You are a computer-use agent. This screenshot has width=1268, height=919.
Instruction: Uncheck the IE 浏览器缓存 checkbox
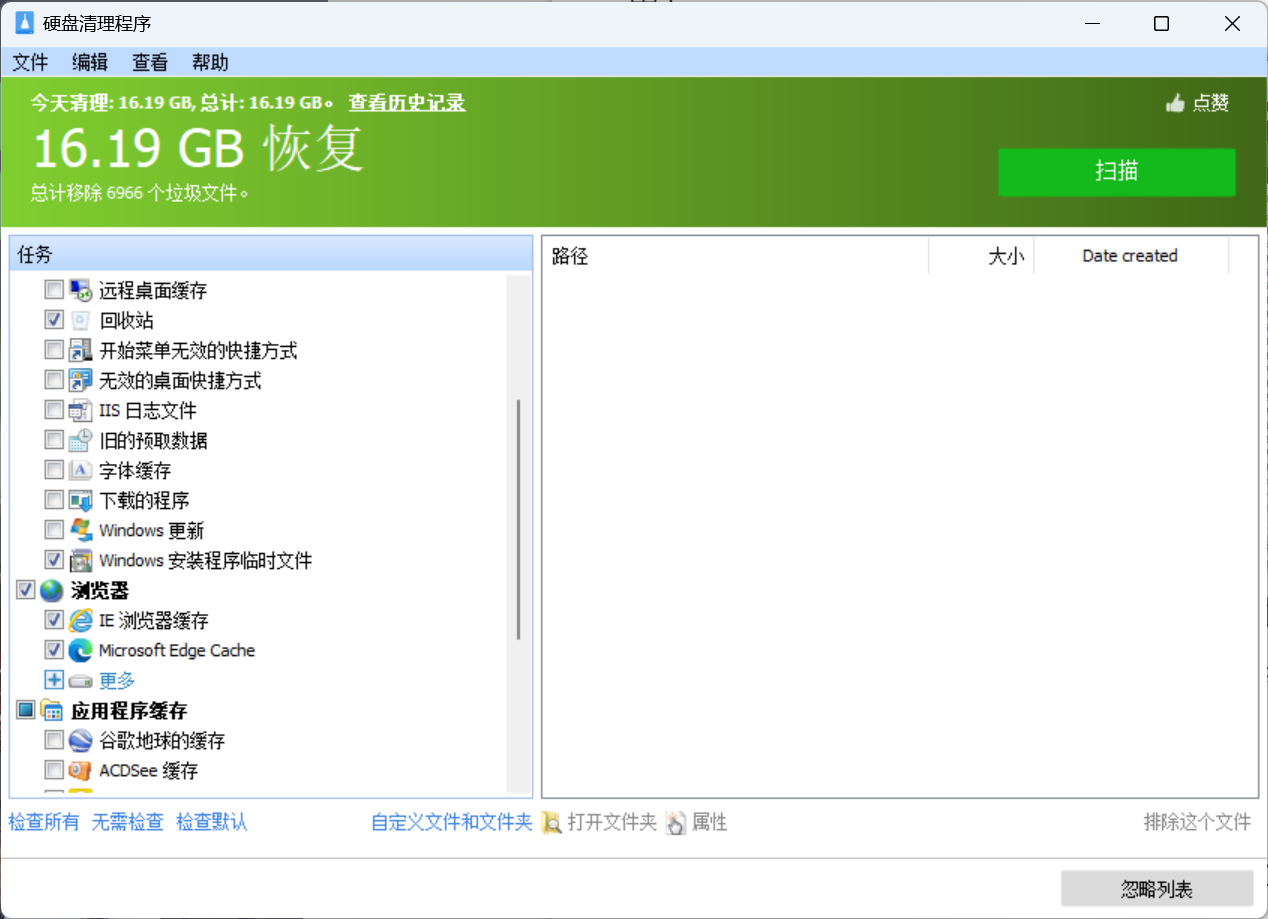(54, 620)
